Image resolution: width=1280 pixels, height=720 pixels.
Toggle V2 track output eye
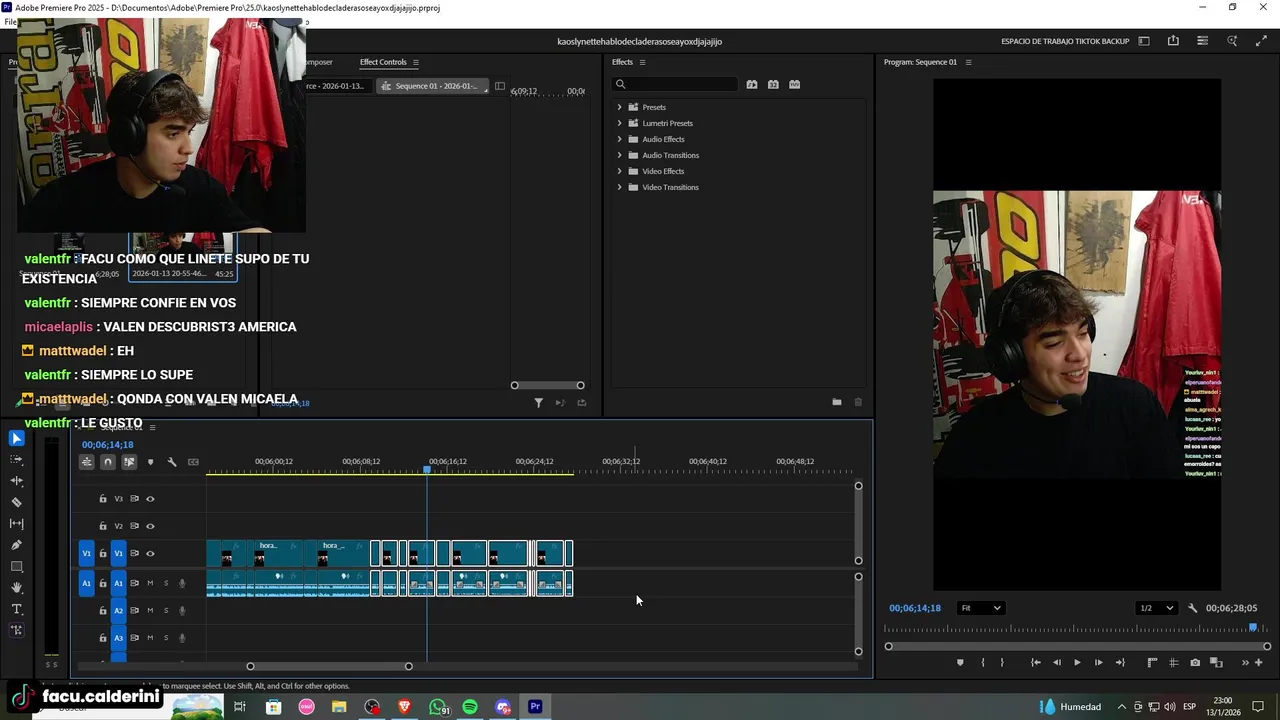click(150, 526)
